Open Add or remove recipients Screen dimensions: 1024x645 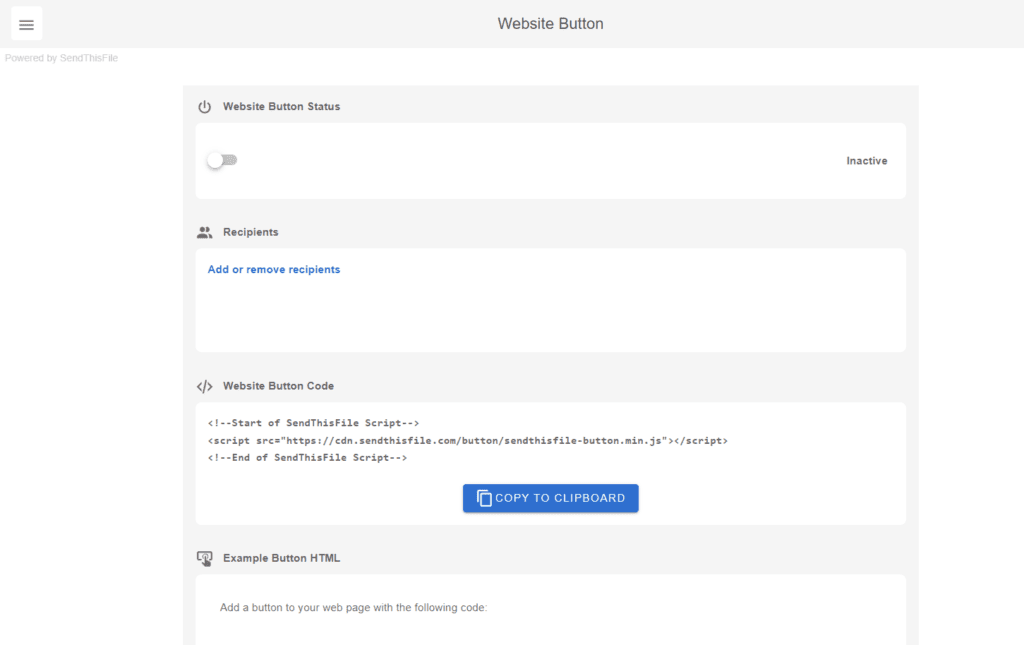pyautogui.click(x=273, y=269)
